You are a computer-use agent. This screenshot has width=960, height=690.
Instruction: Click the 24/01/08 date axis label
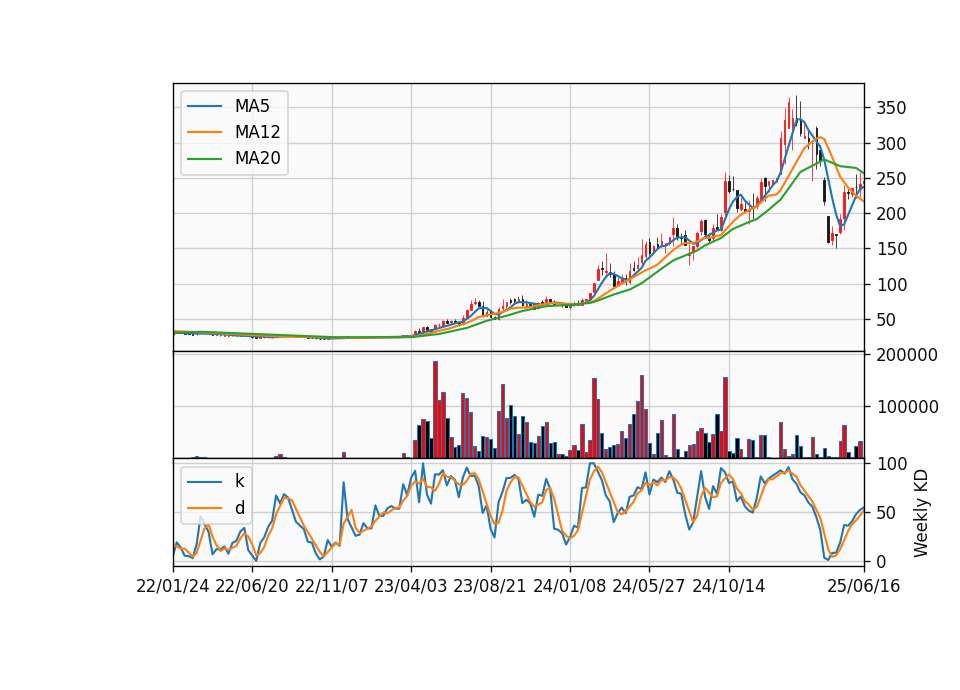pyautogui.click(x=569, y=587)
